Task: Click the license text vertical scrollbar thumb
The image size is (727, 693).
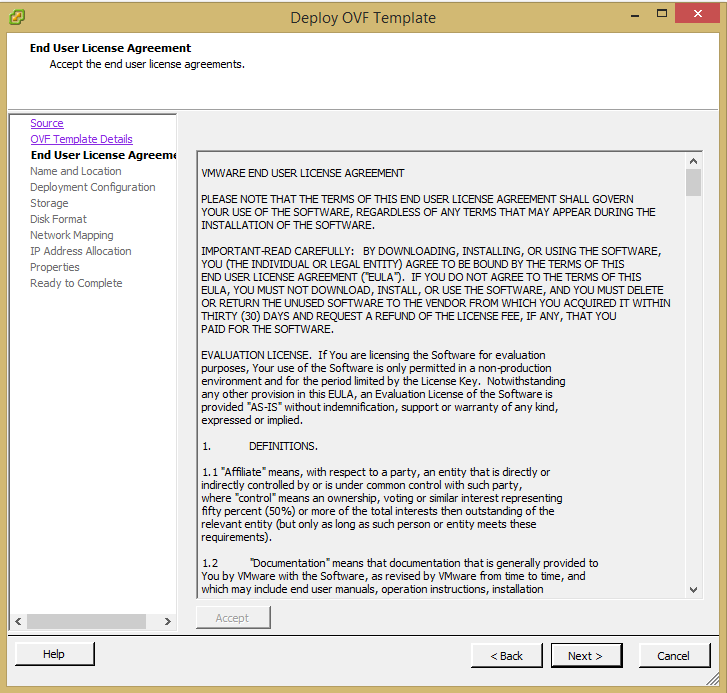Action: (694, 183)
